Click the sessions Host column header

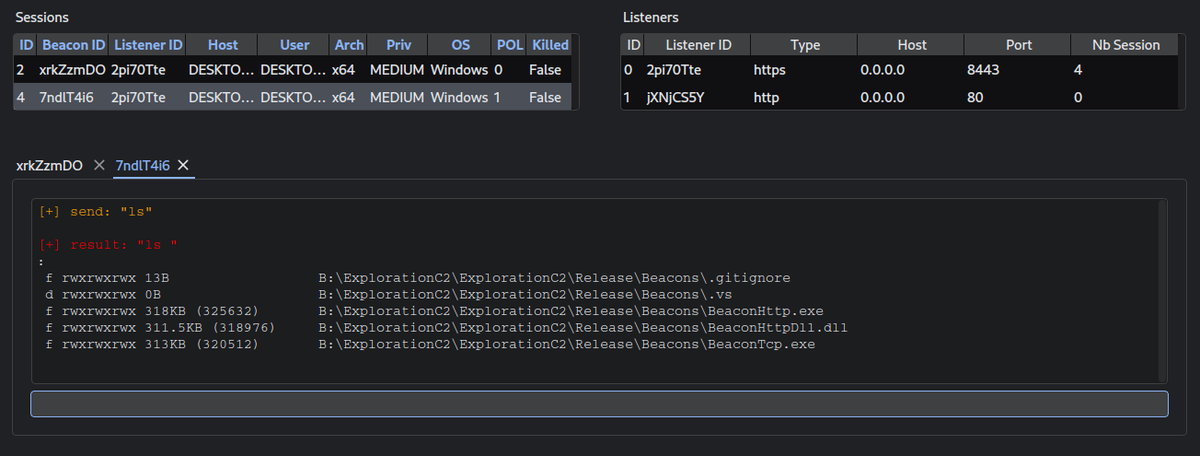pyautogui.click(x=223, y=45)
